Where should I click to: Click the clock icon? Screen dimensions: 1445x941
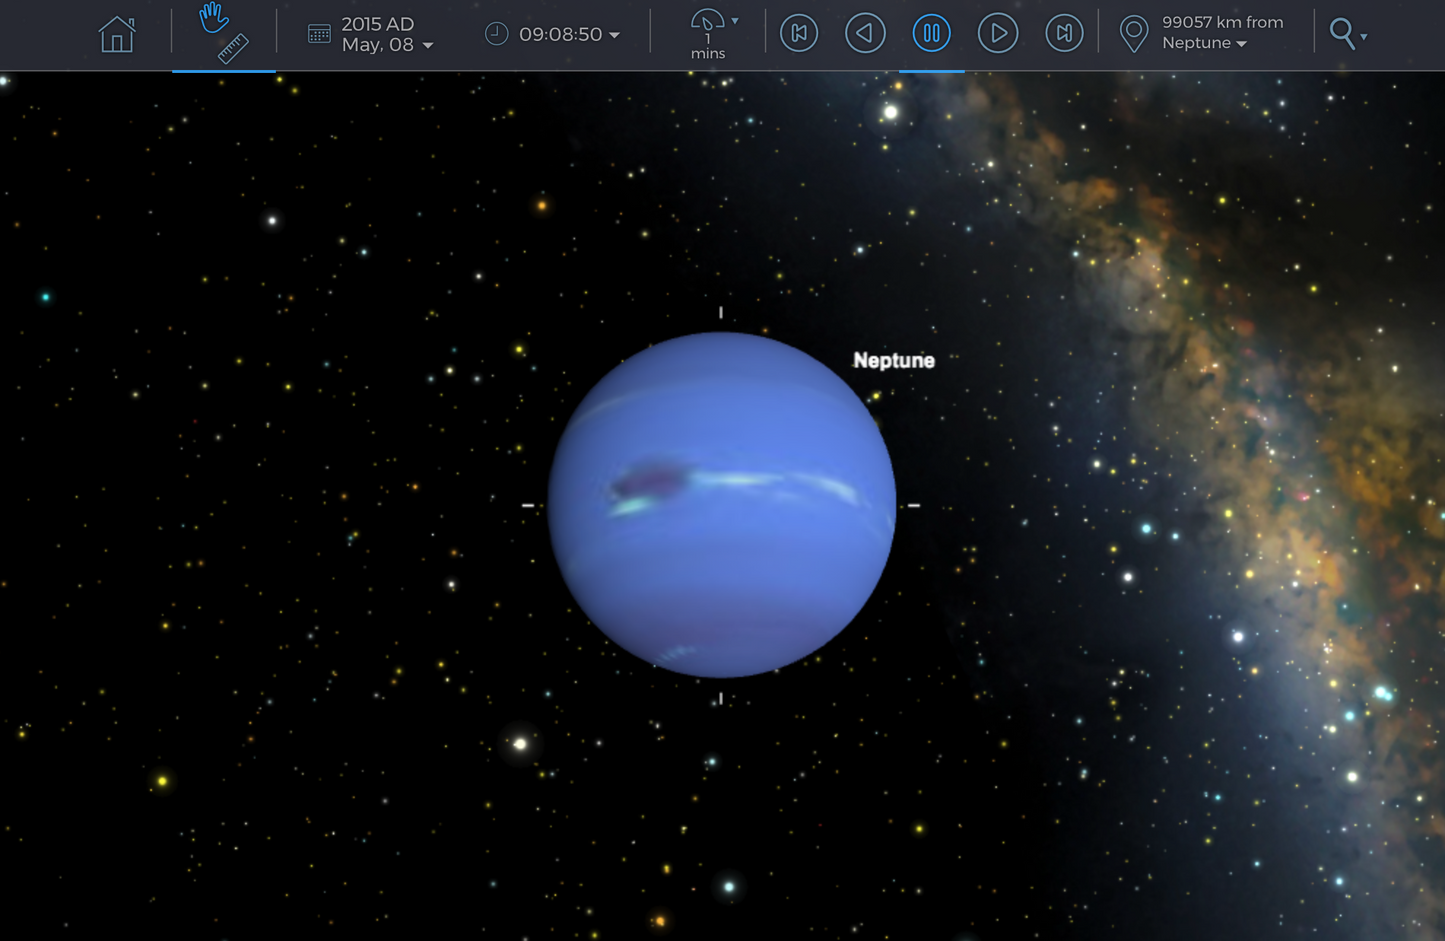(x=497, y=33)
